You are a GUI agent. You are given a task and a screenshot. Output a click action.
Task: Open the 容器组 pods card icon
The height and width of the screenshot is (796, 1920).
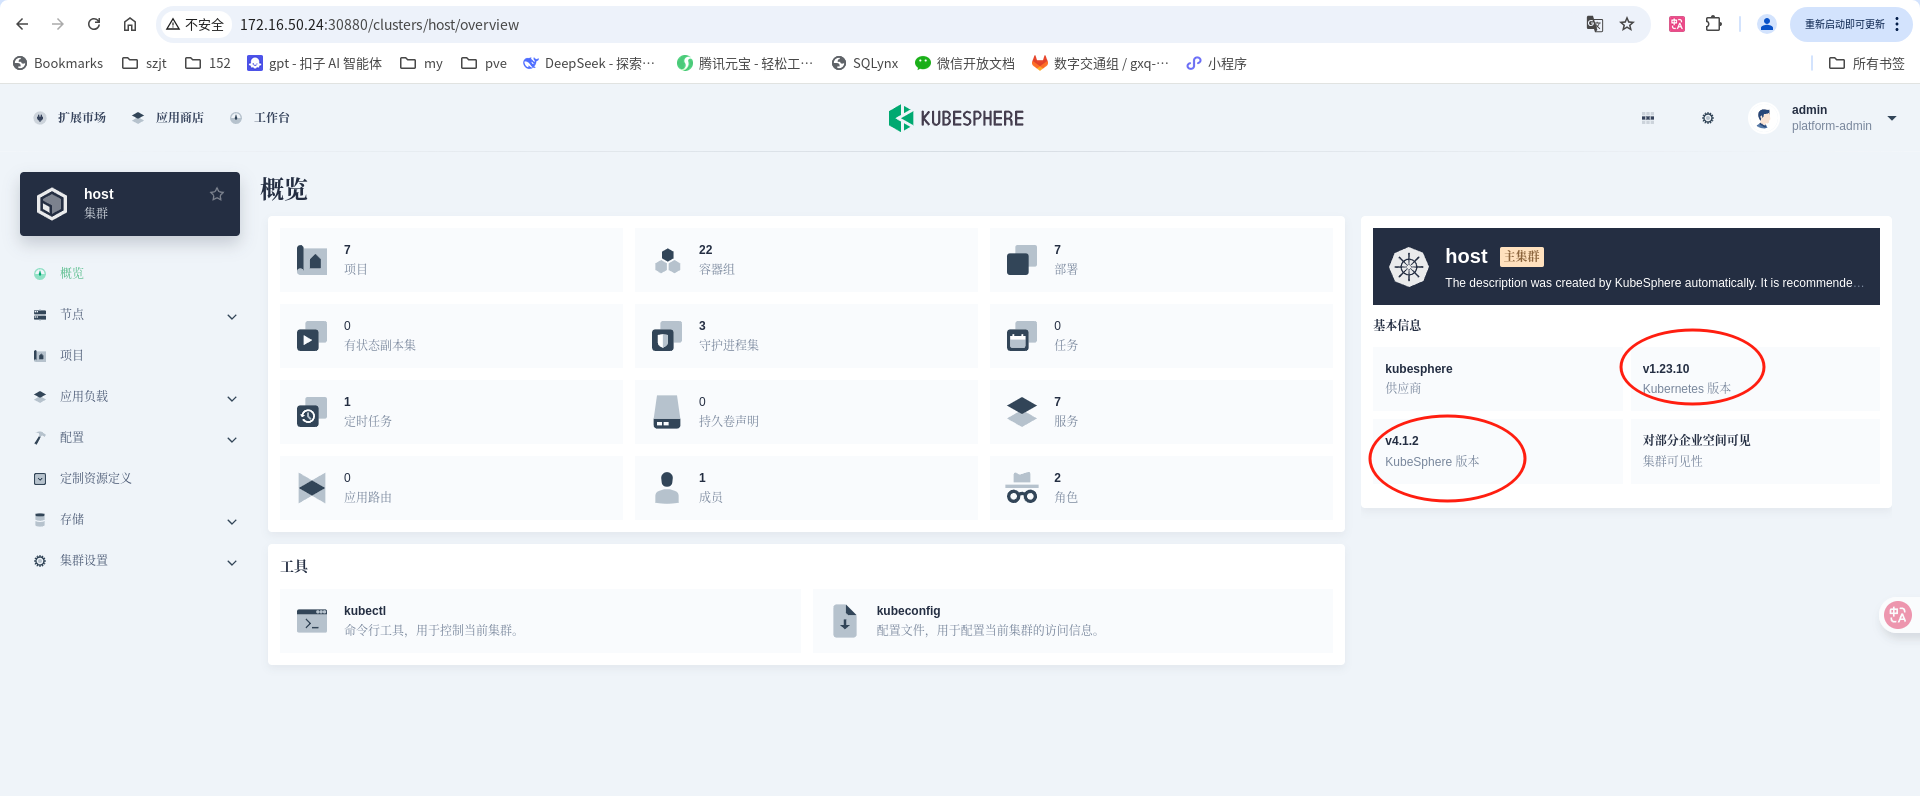pyautogui.click(x=667, y=260)
